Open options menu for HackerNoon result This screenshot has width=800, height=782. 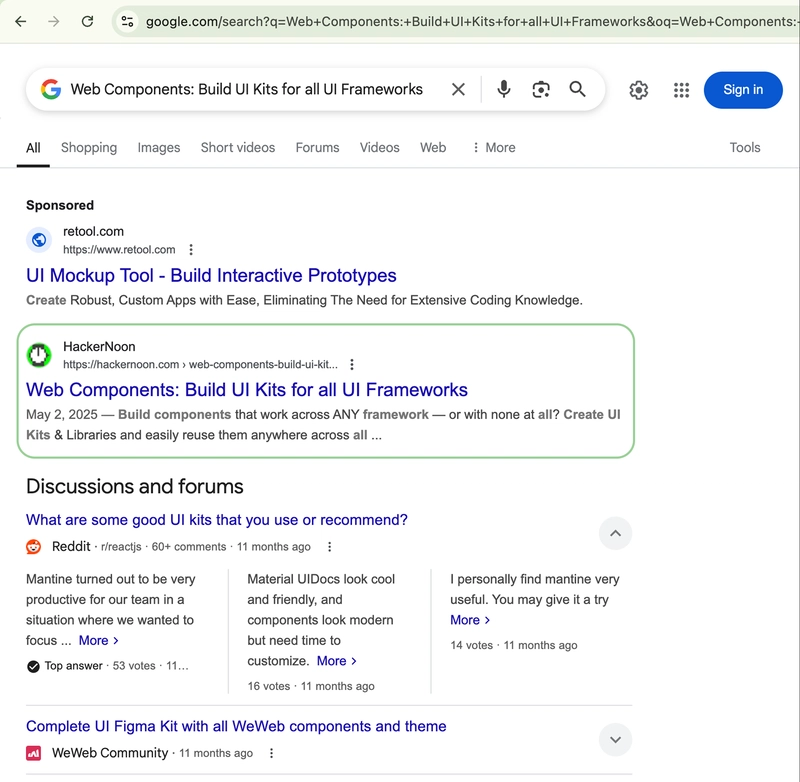352,364
